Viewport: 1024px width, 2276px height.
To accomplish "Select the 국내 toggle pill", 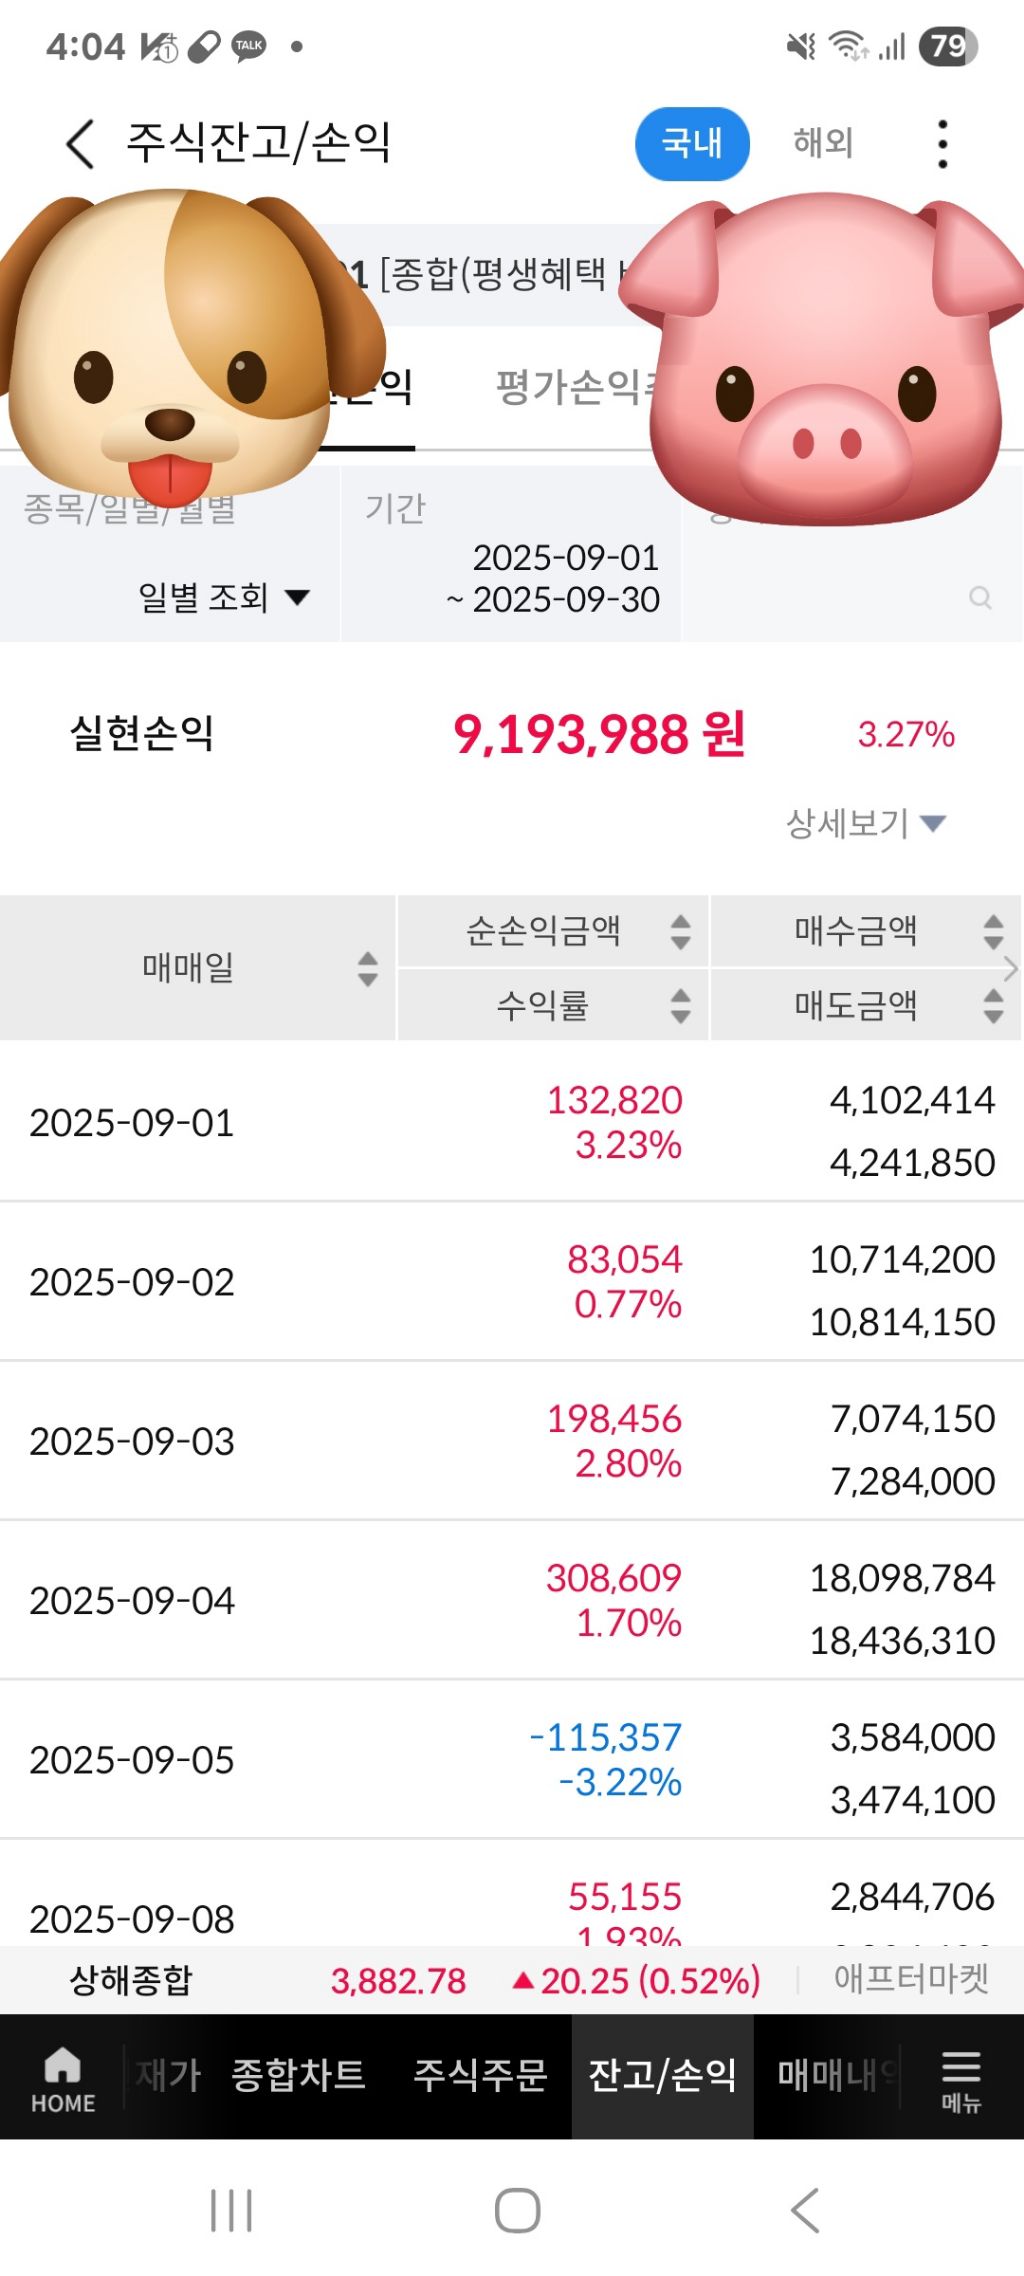I will pyautogui.click(x=692, y=143).
